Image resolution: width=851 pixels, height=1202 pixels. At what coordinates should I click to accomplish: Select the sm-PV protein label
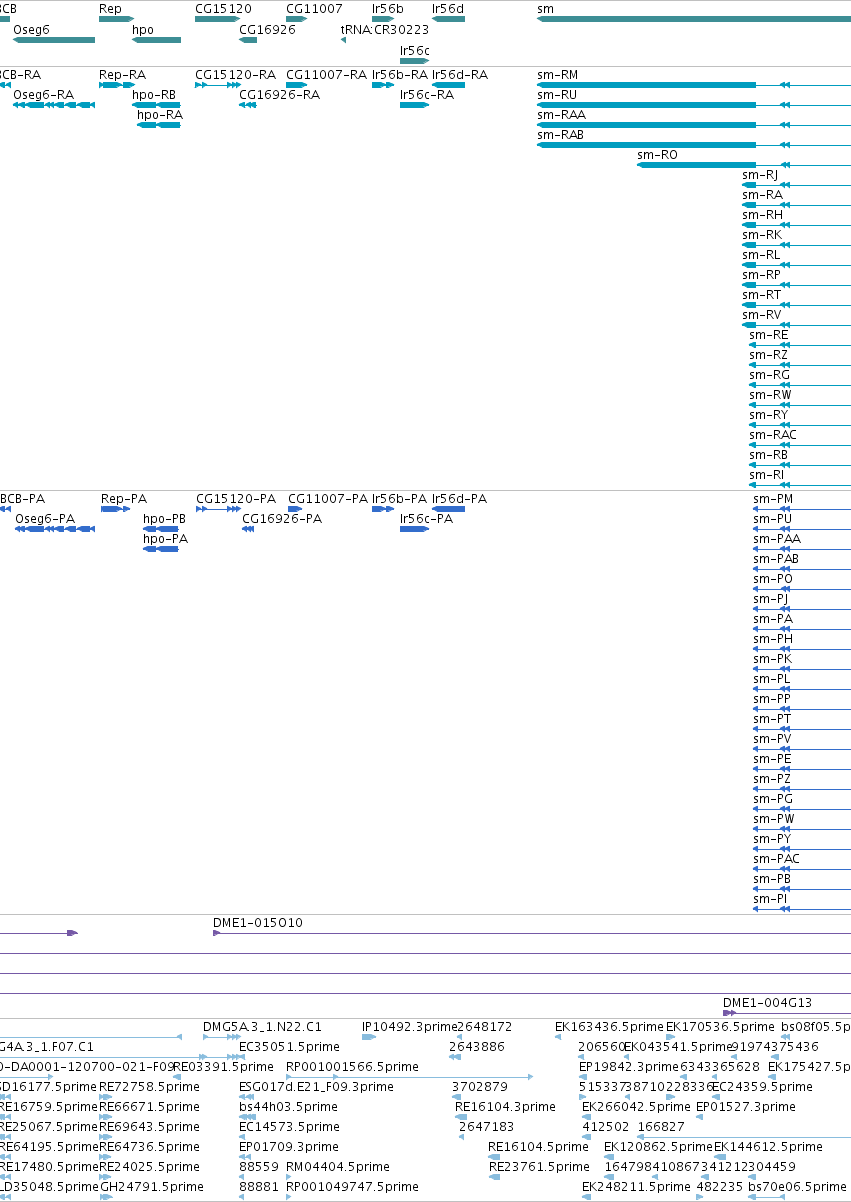[x=772, y=739]
